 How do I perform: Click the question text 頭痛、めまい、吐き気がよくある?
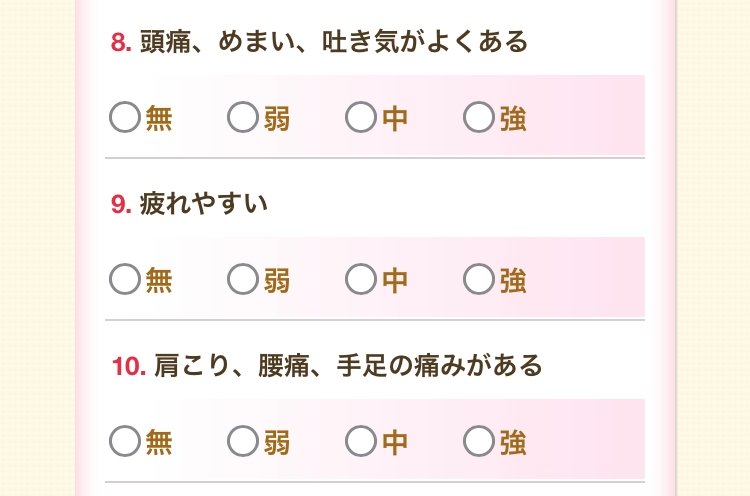tap(334, 43)
